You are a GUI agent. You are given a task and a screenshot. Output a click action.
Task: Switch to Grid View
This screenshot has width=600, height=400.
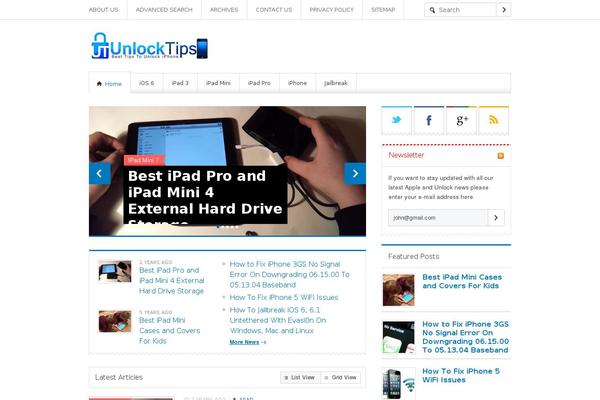pyautogui.click(x=341, y=377)
